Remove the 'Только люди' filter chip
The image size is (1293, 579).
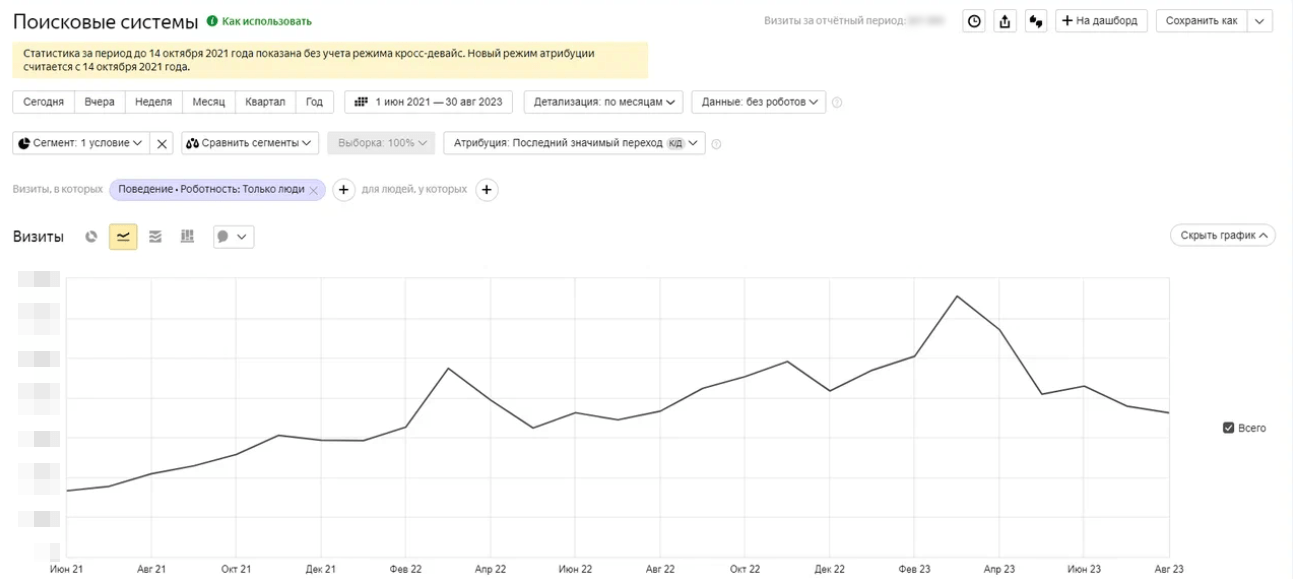(314, 190)
